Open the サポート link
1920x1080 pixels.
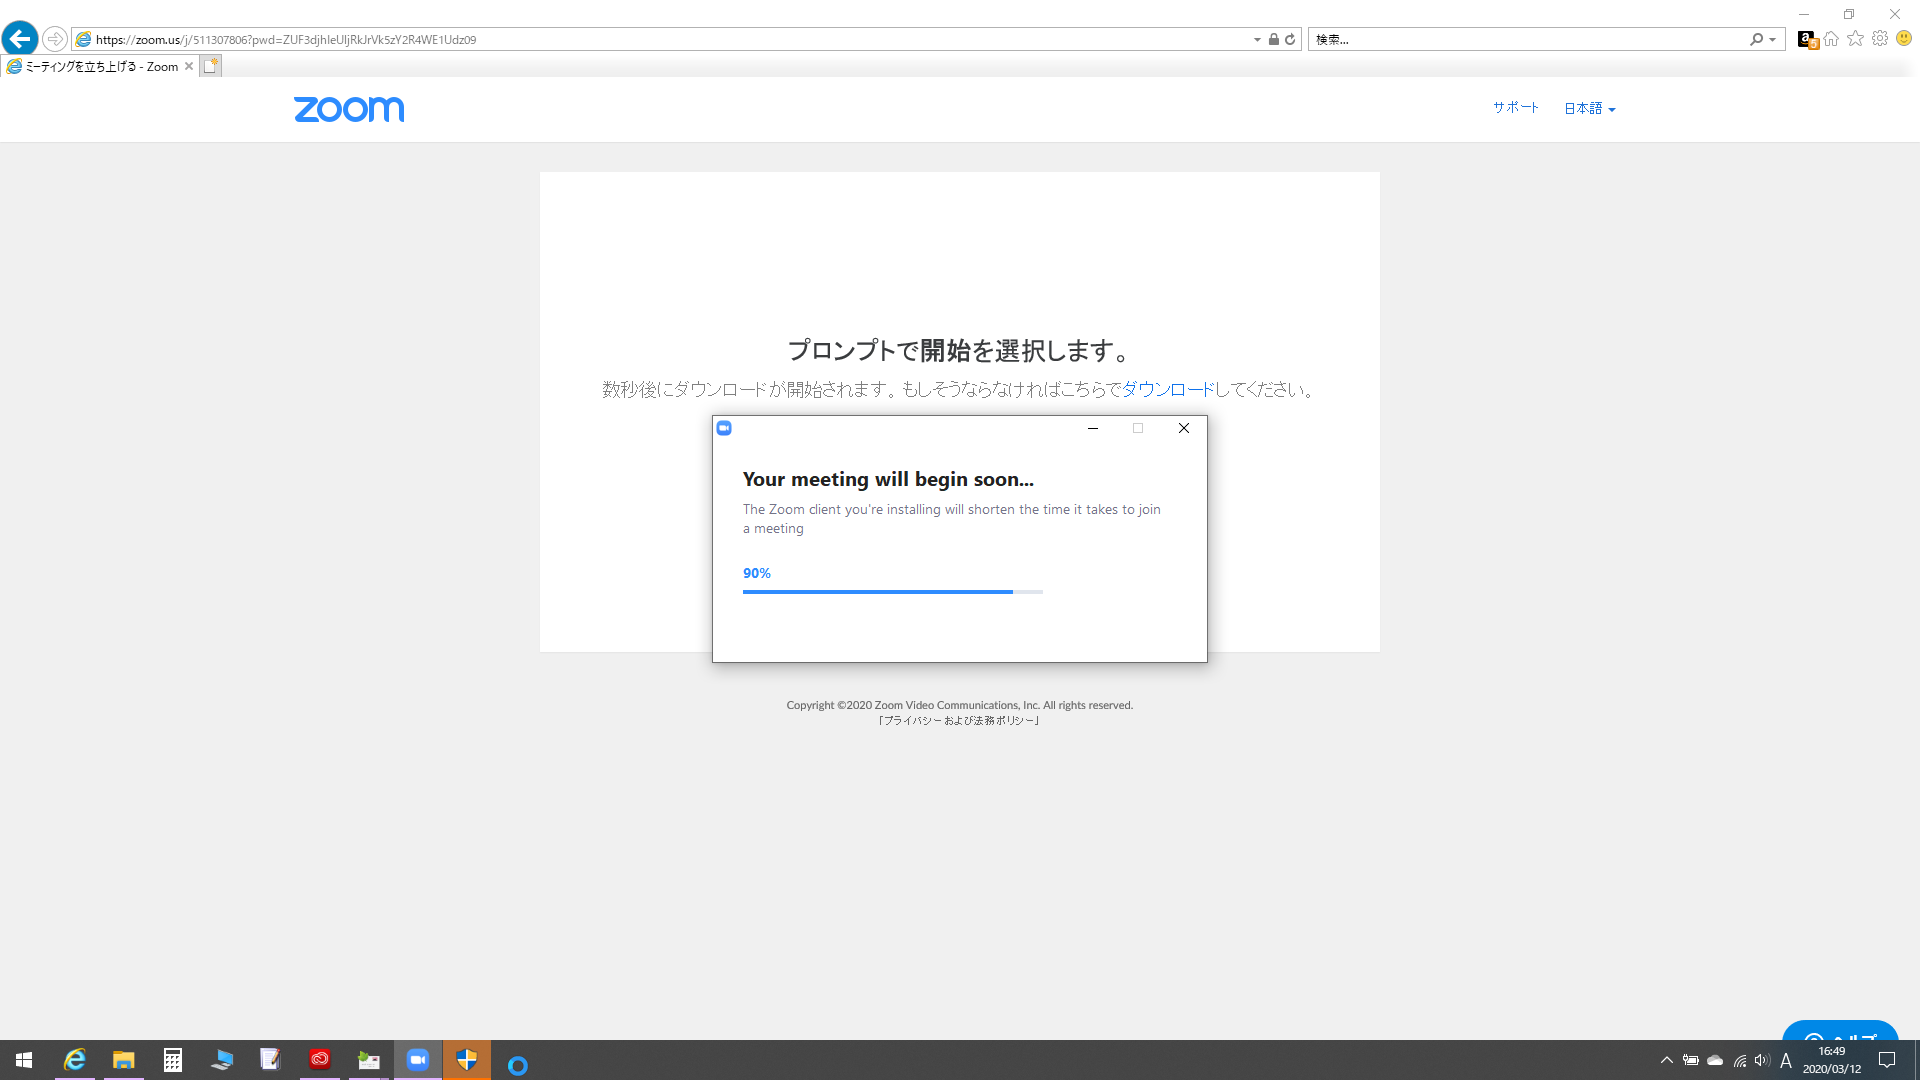pos(1516,107)
